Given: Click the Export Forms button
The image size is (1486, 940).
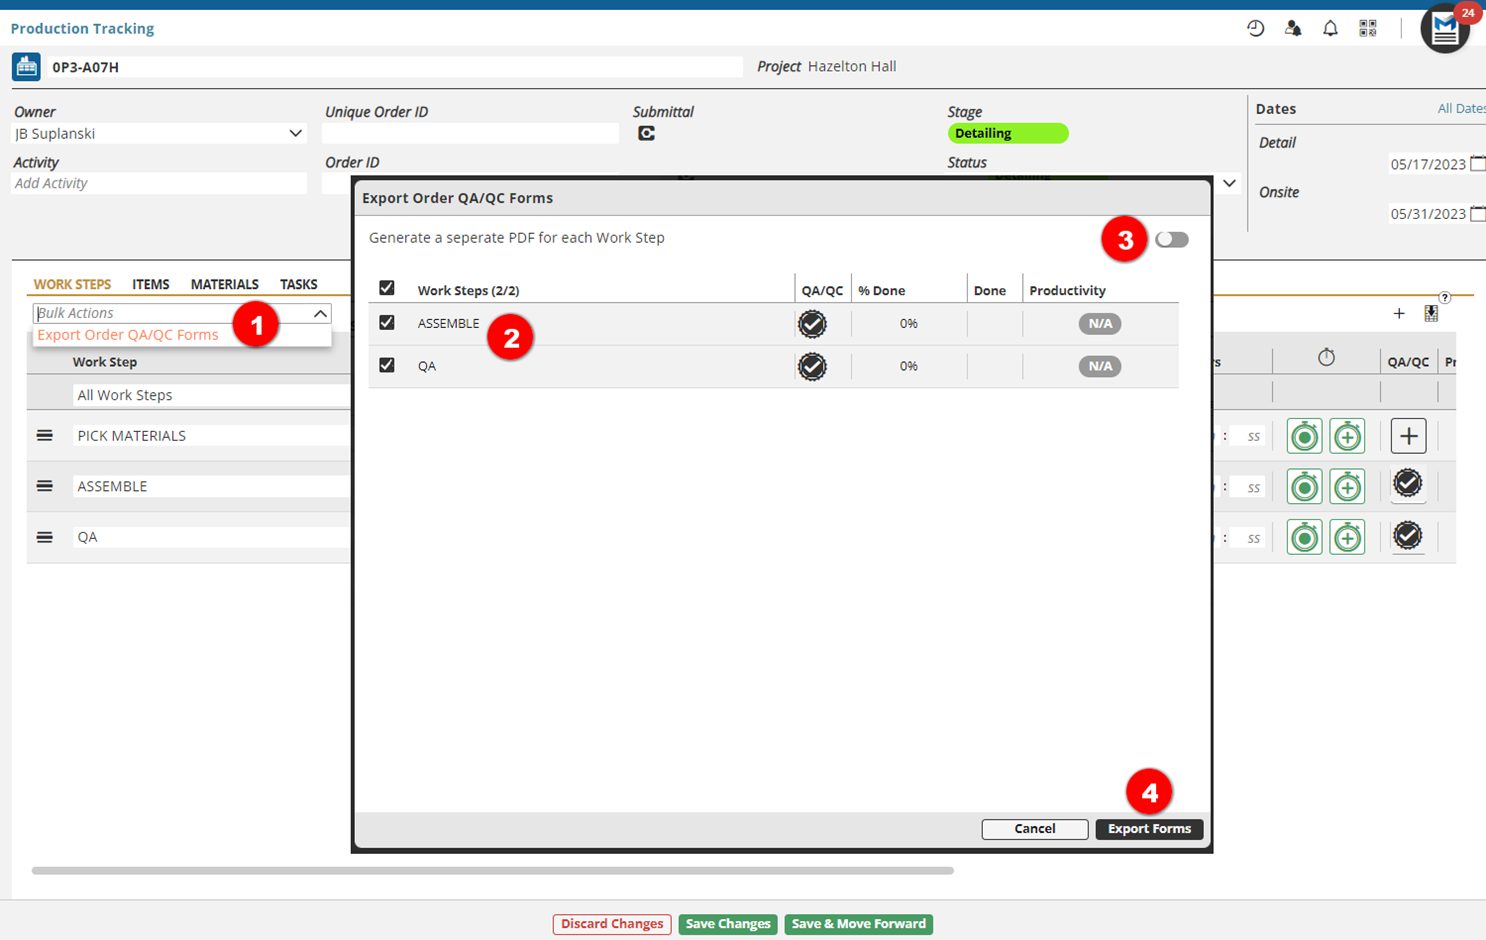Looking at the screenshot, I should point(1149,829).
